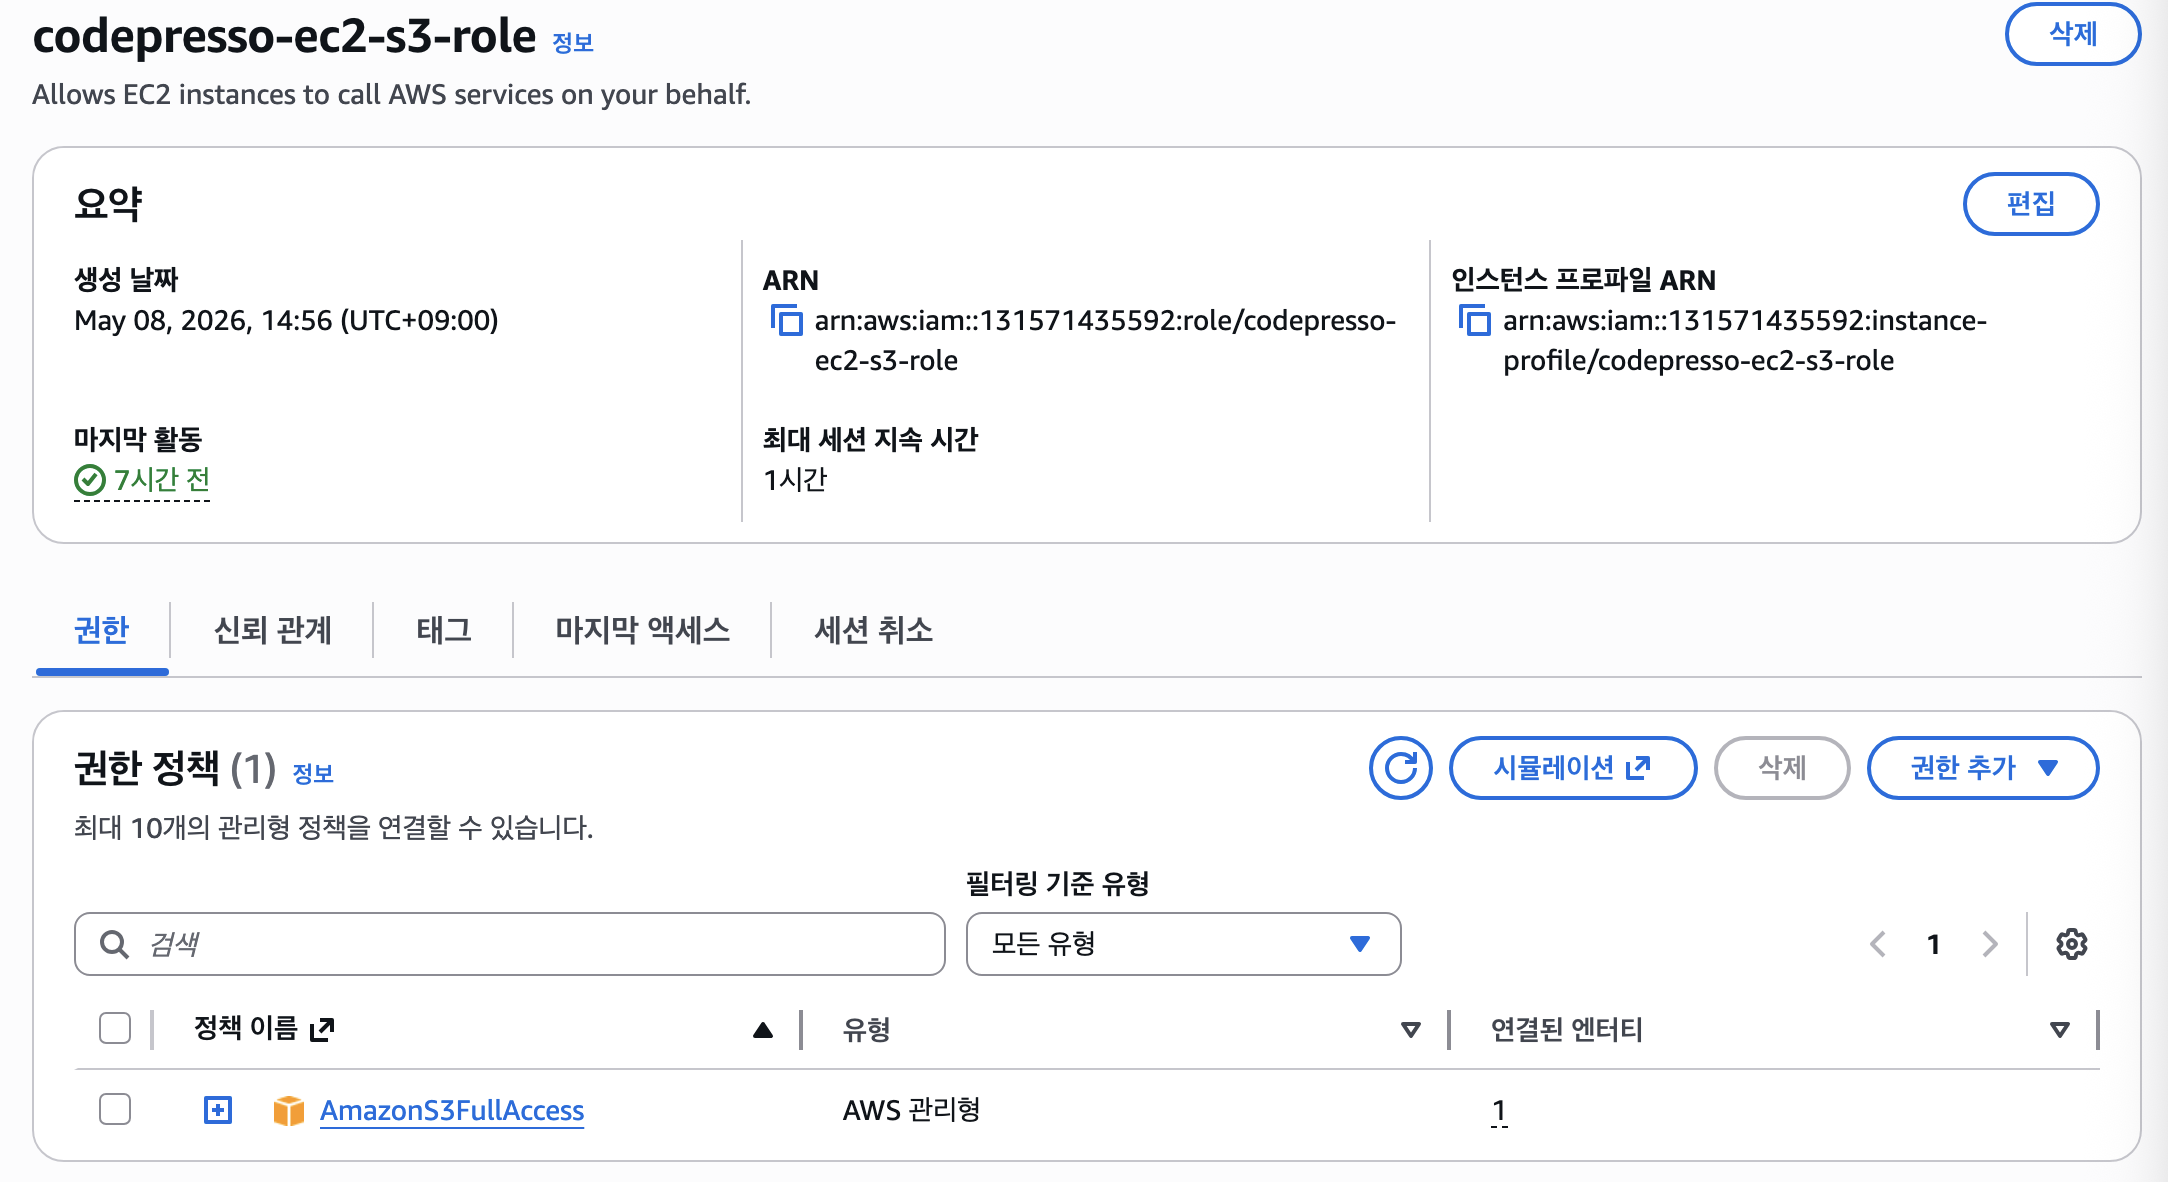The height and width of the screenshot is (1182, 2168).
Task: Click the 정책 이름 column header
Action: 246,1028
